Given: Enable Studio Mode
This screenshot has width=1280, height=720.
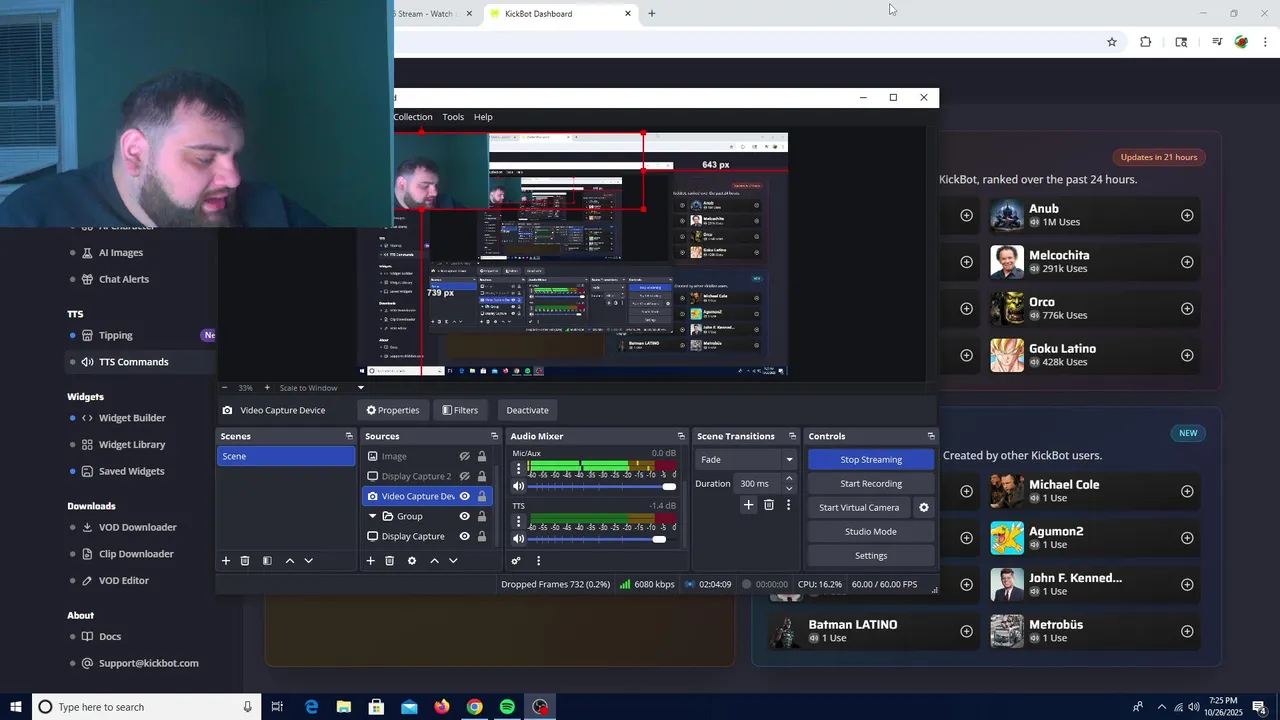Looking at the screenshot, I should click(x=871, y=531).
